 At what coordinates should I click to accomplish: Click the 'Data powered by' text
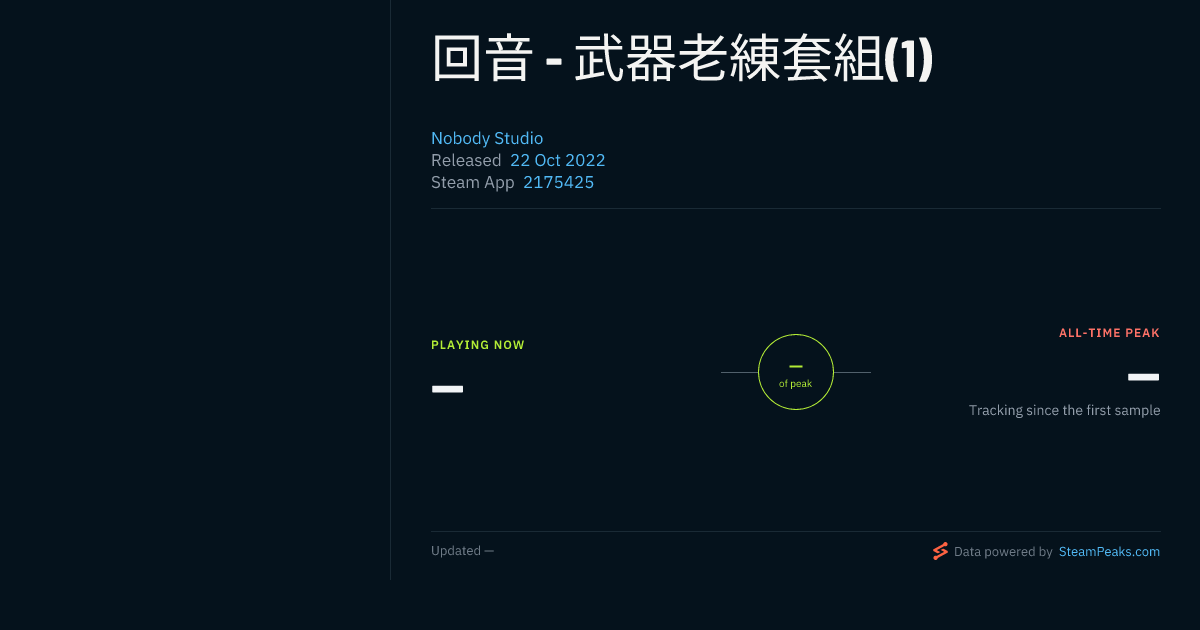click(x=1003, y=551)
